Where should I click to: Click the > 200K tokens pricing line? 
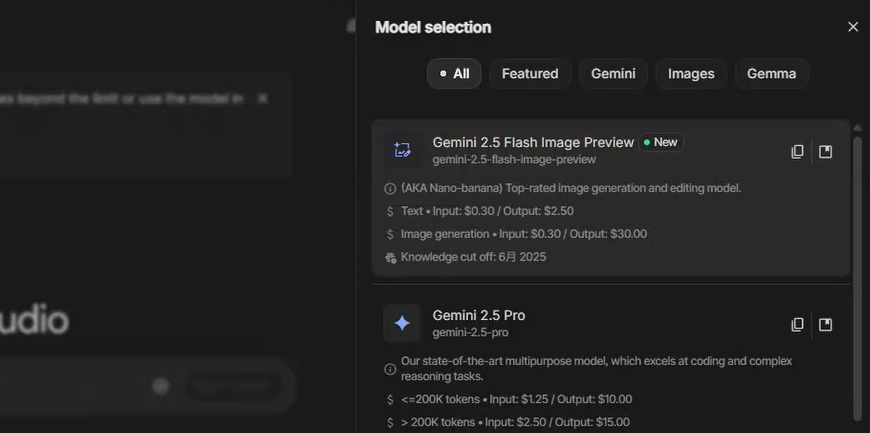pos(515,422)
